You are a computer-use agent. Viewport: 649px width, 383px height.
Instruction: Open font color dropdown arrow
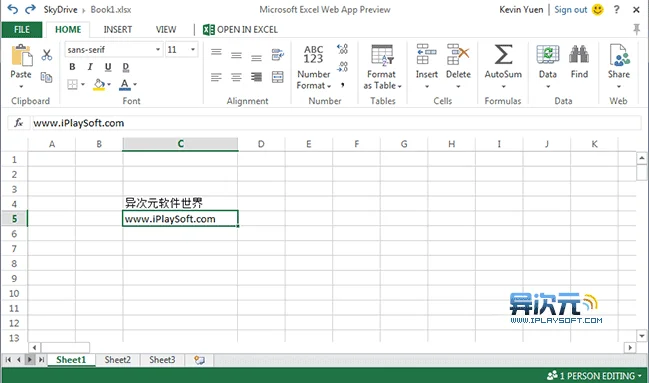click(x=135, y=84)
